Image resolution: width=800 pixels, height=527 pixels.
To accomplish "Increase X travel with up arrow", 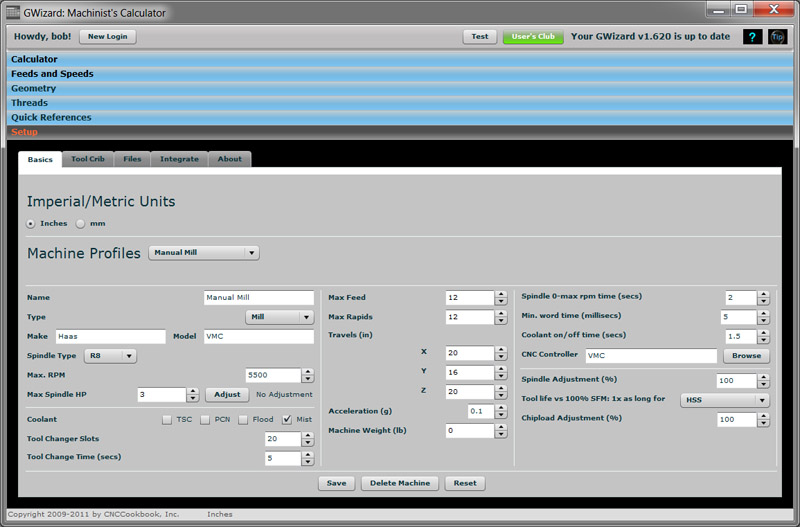I will (500, 349).
